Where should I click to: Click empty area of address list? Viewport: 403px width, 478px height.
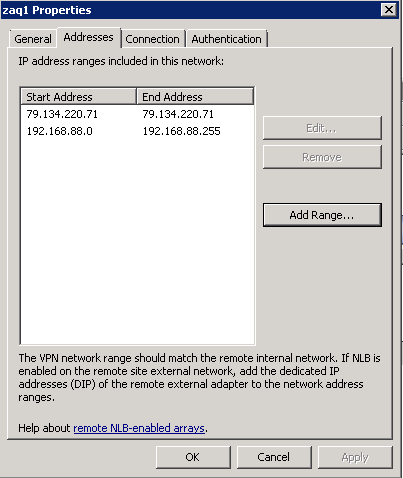click(x=137, y=240)
